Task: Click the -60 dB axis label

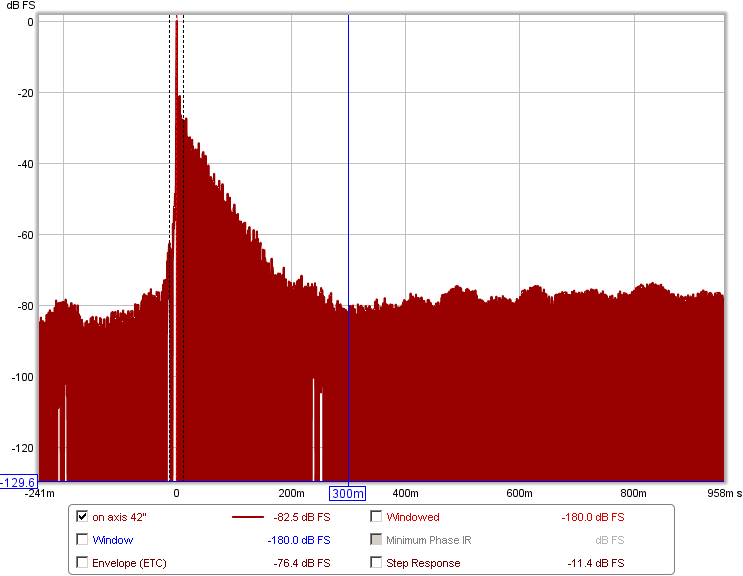Action: [25, 235]
